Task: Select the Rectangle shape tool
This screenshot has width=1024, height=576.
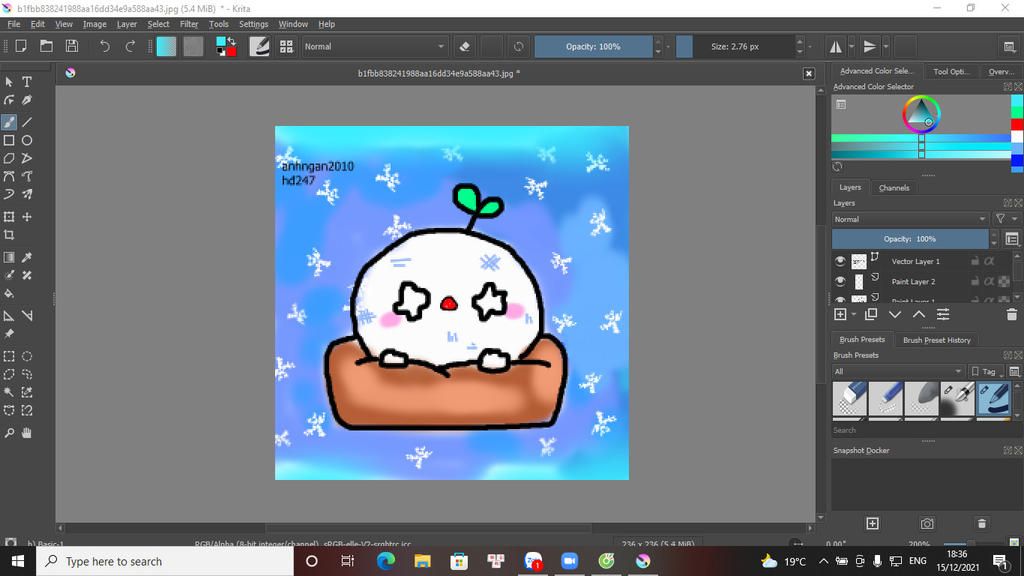Action: coord(9,140)
